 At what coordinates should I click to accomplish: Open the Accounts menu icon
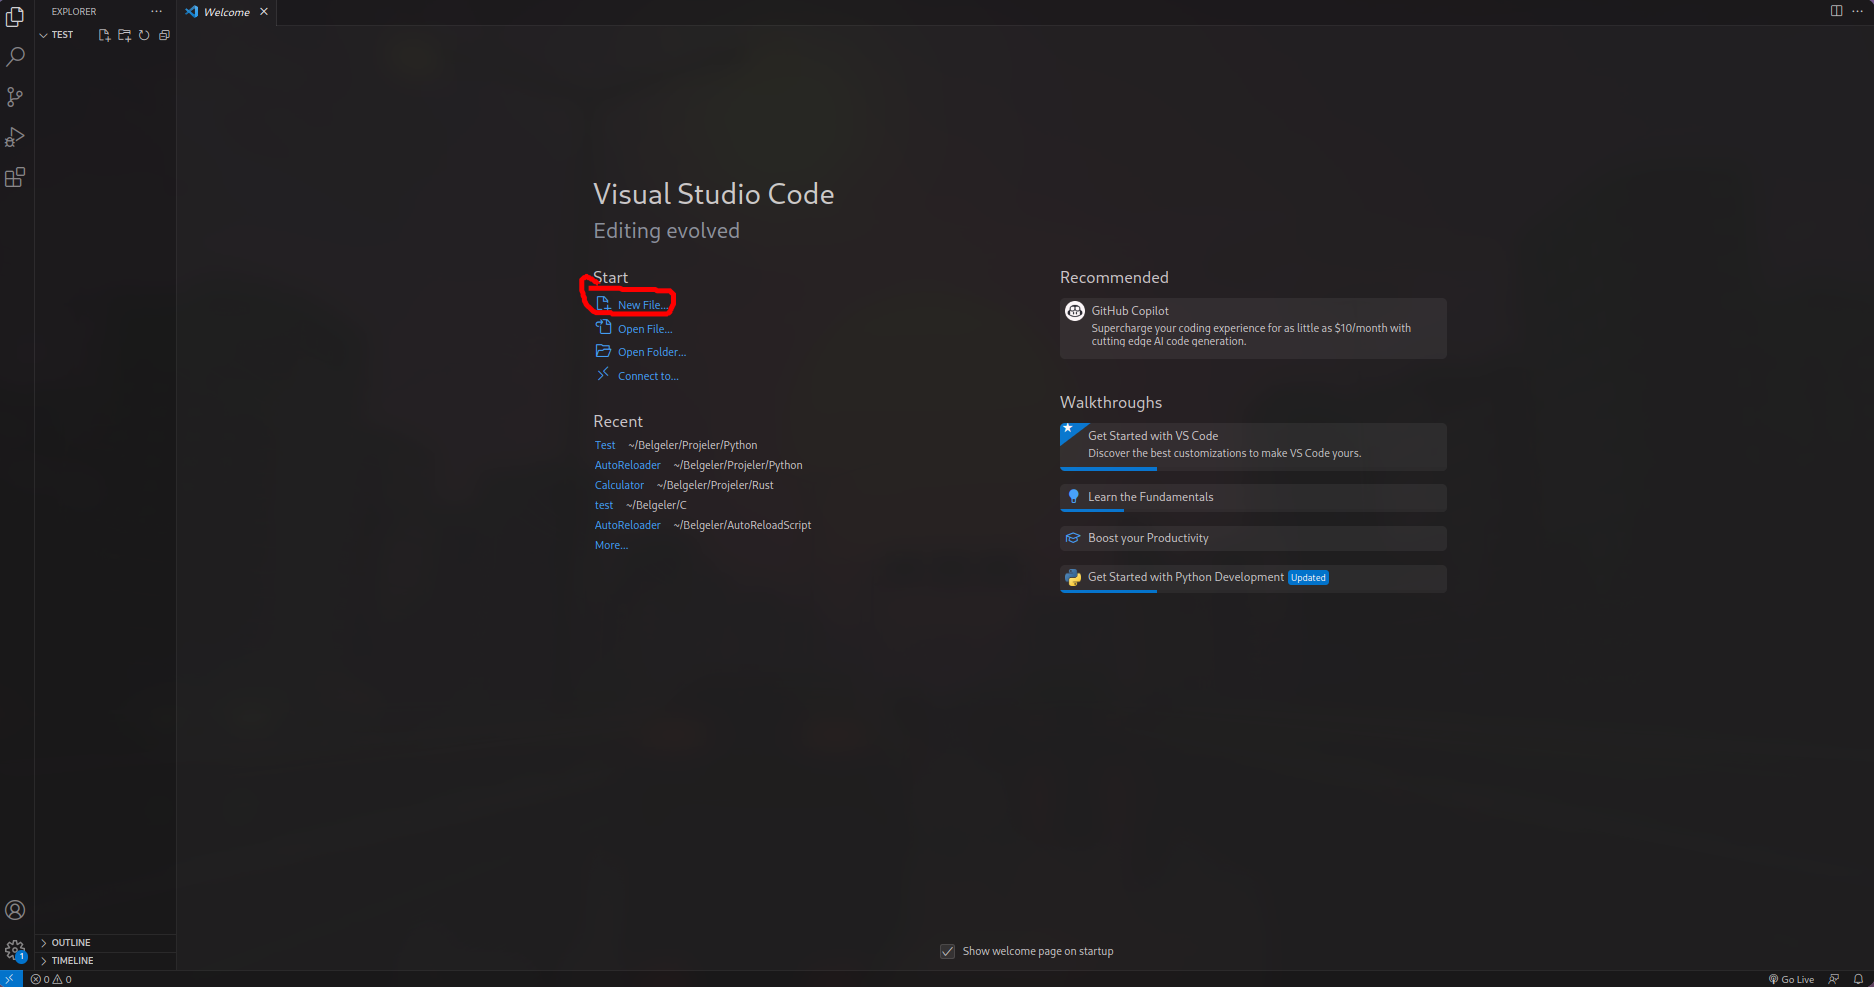15,910
